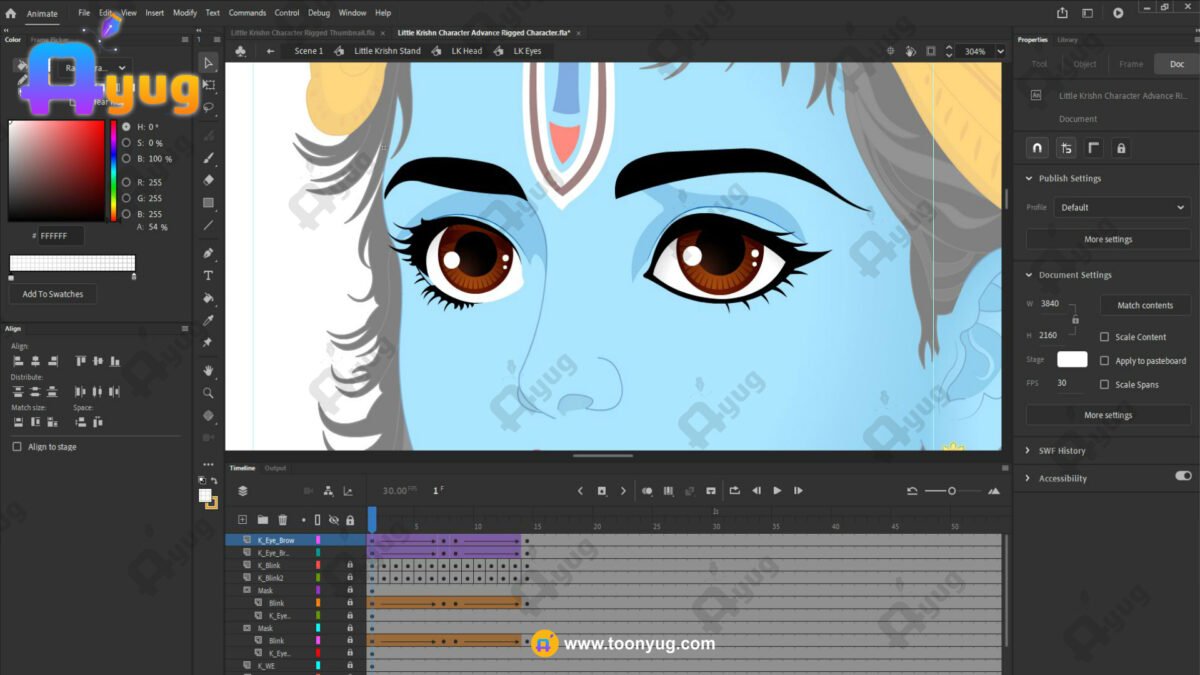The width and height of the screenshot is (1200, 675).
Task: Click the New Folder icon in timeline
Action: click(x=262, y=520)
